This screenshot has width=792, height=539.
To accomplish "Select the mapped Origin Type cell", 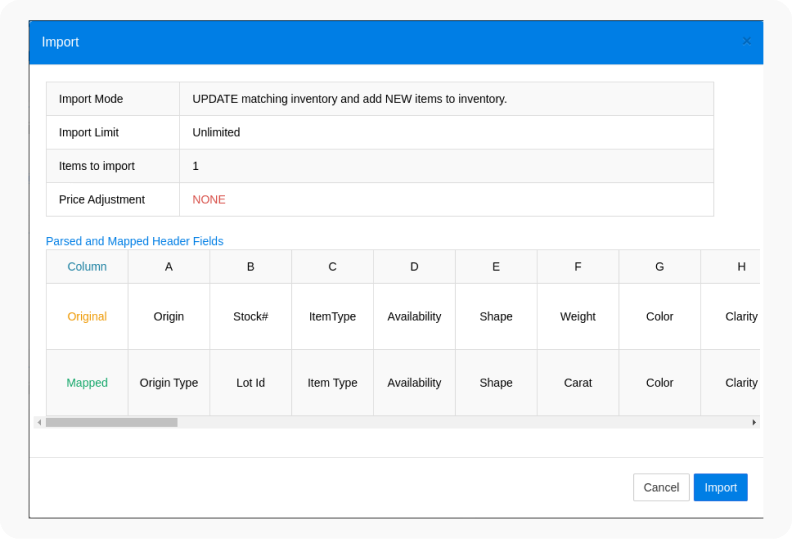I will [169, 383].
